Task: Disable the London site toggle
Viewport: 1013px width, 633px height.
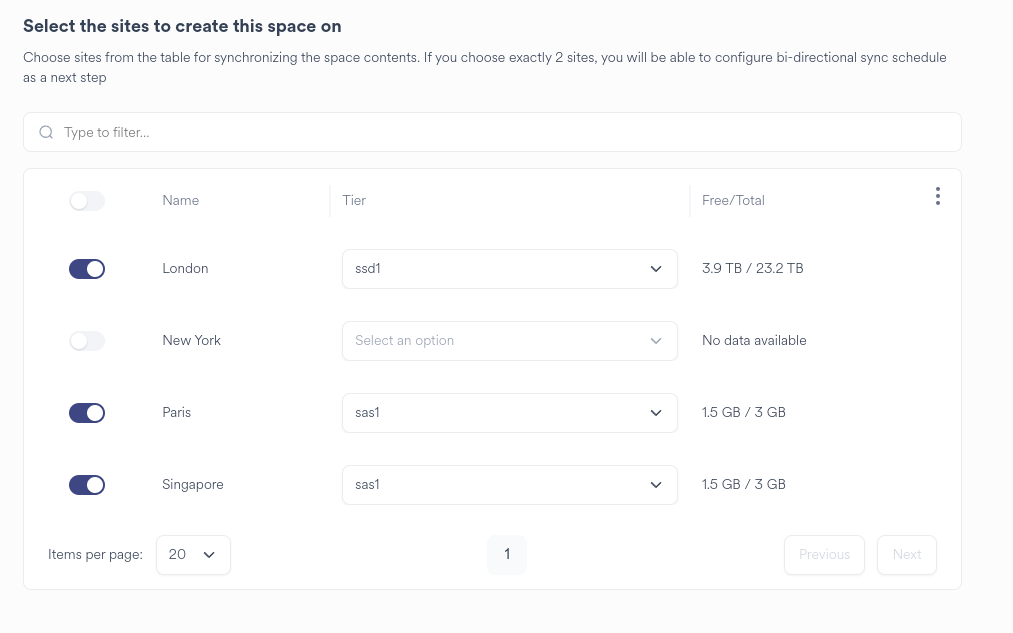Action: [x=87, y=269]
